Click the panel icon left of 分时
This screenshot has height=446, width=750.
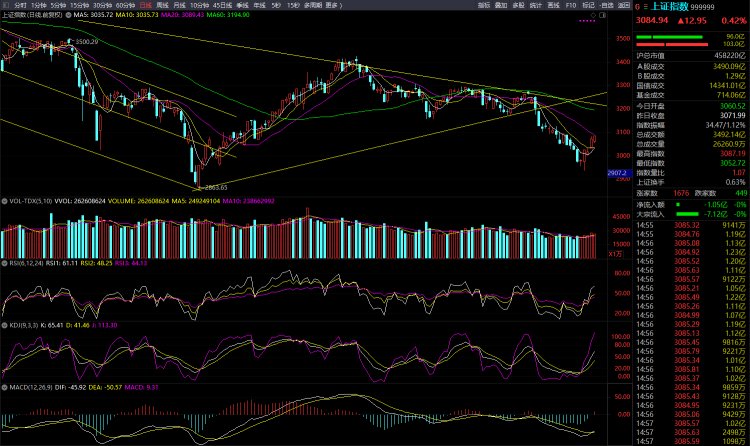tap(5, 5)
